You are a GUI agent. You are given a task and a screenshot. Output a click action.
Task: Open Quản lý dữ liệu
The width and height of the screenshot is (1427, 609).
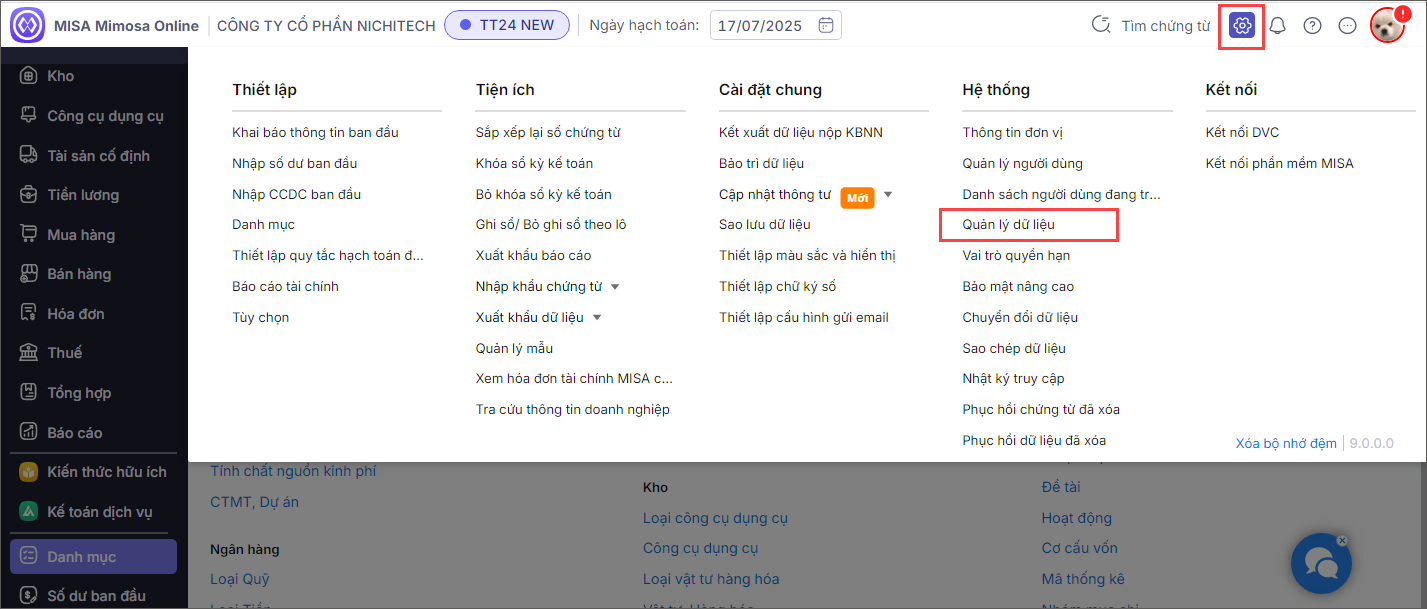1009,225
